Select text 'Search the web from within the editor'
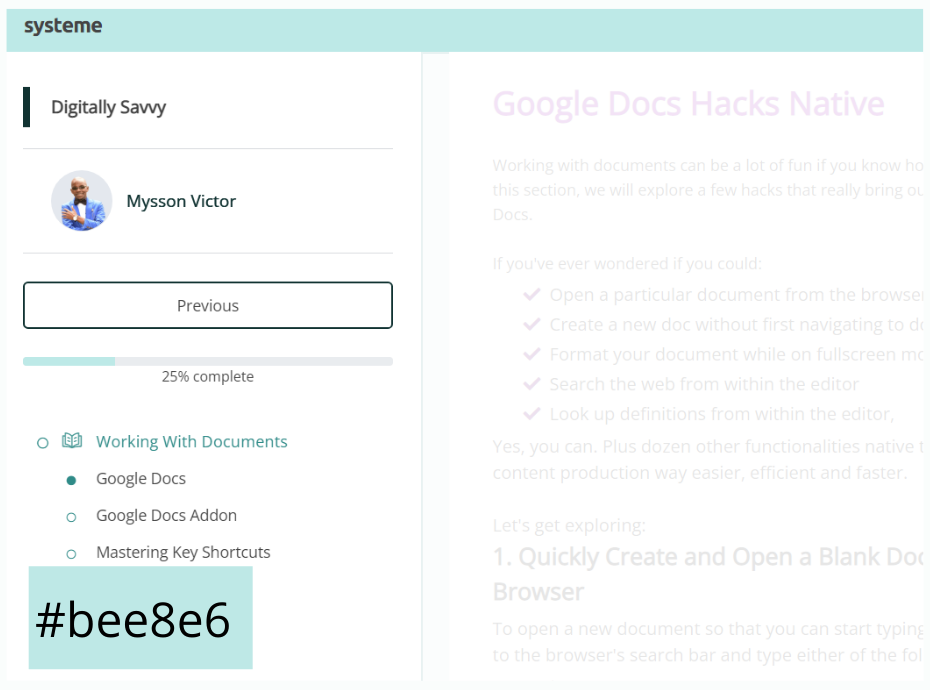The image size is (930, 690). [x=704, y=384]
